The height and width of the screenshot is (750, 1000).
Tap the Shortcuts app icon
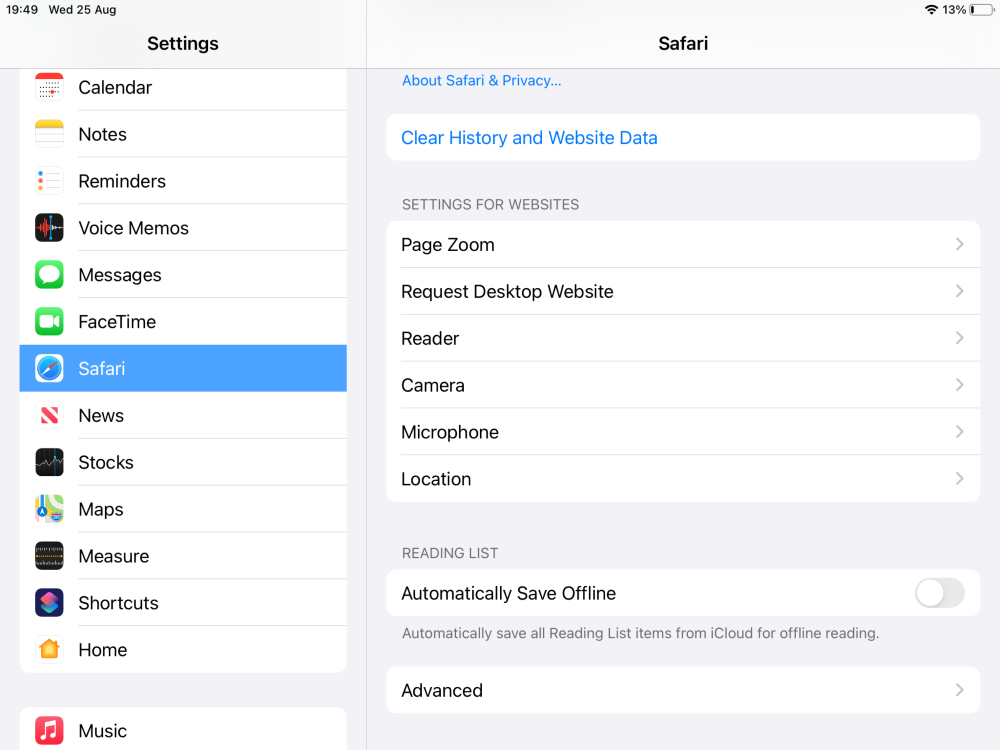tap(49, 603)
